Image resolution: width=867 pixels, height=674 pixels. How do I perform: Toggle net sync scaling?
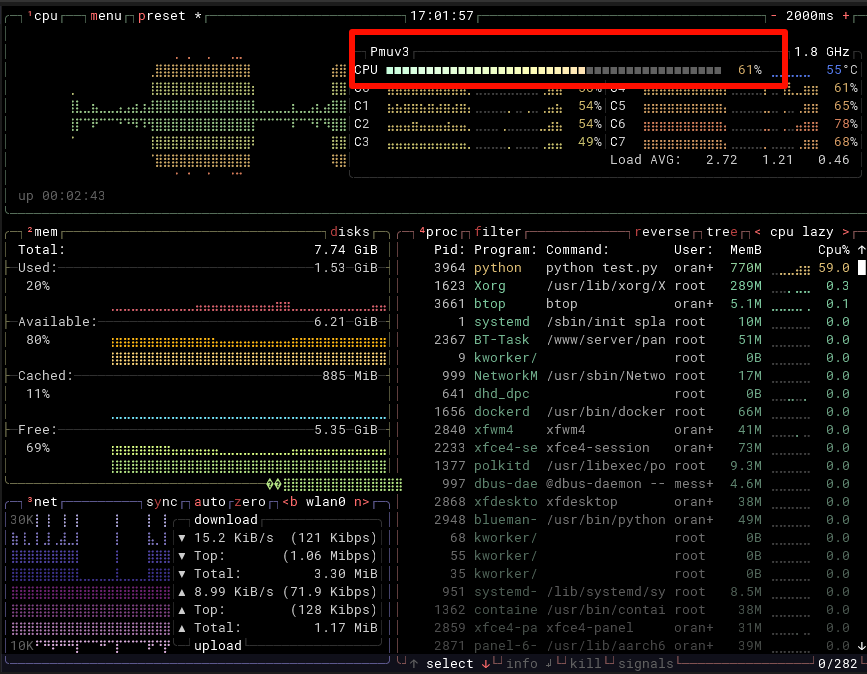pyautogui.click(x=161, y=501)
